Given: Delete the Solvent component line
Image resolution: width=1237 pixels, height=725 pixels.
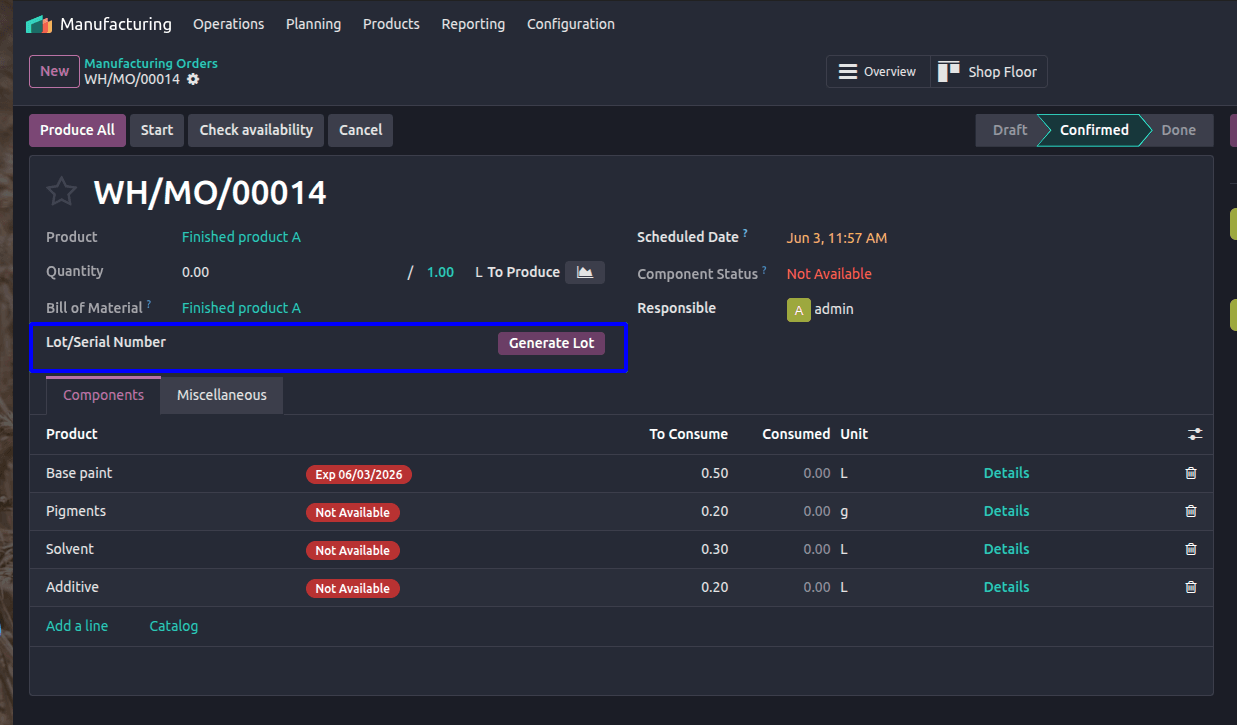Looking at the screenshot, I should (1191, 549).
